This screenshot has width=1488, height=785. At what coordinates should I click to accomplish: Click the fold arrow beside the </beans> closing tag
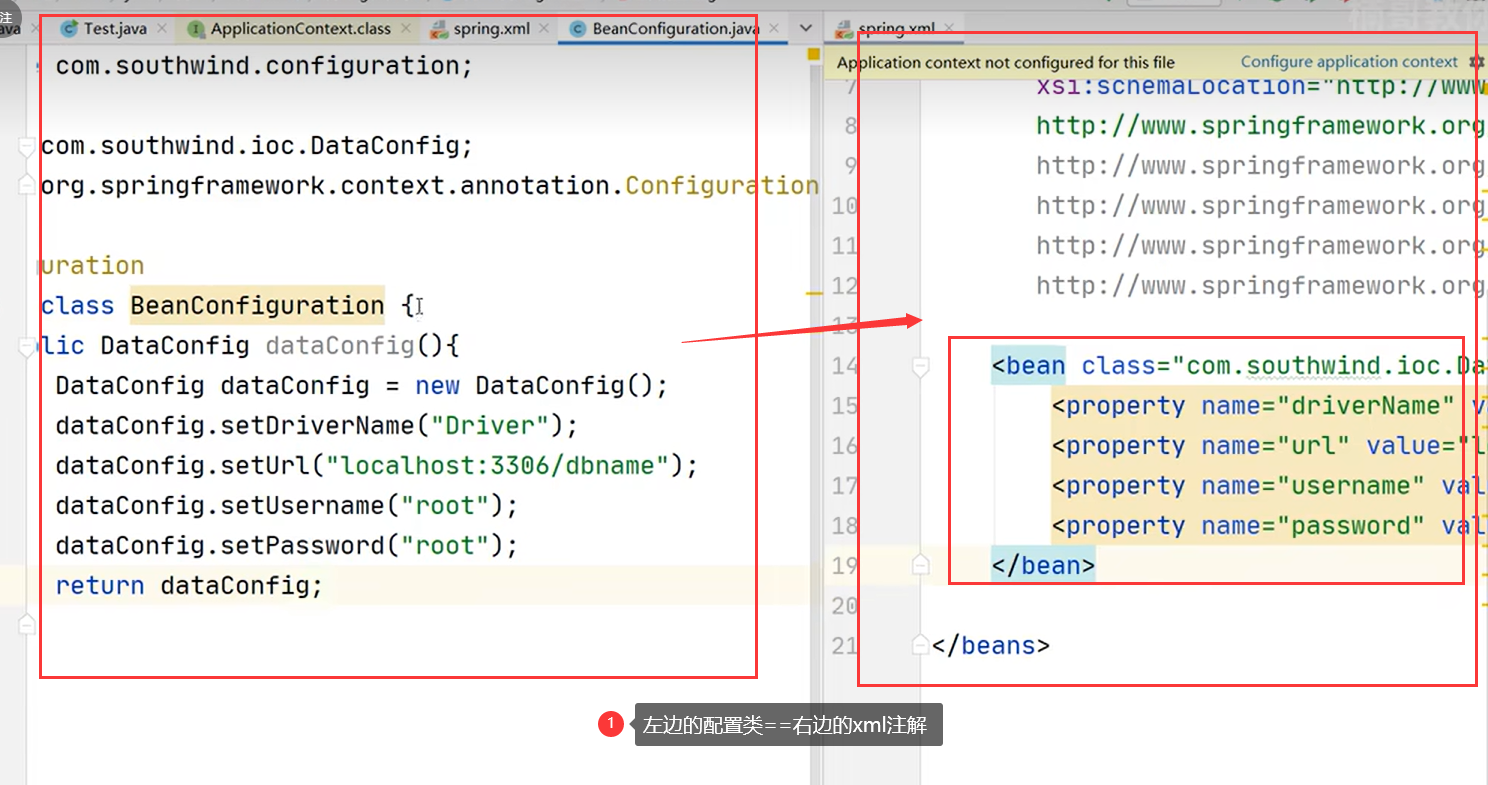coord(920,645)
